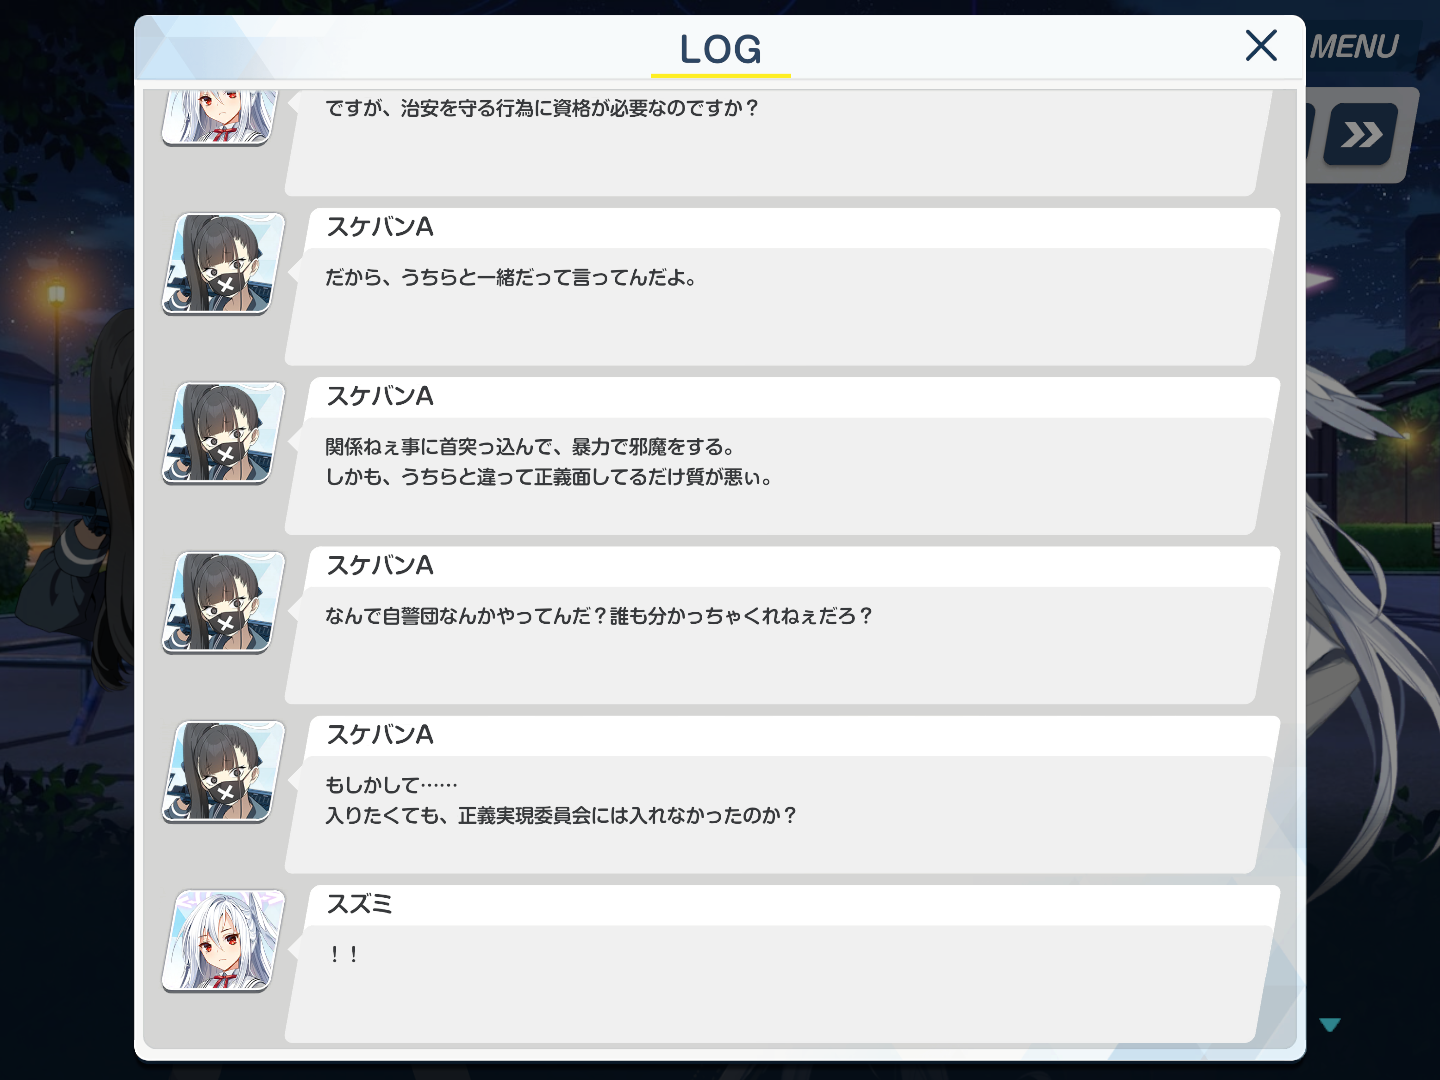Click スケバンA avatar beside '関係ねぇ事に' line

pyautogui.click(x=224, y=433)
